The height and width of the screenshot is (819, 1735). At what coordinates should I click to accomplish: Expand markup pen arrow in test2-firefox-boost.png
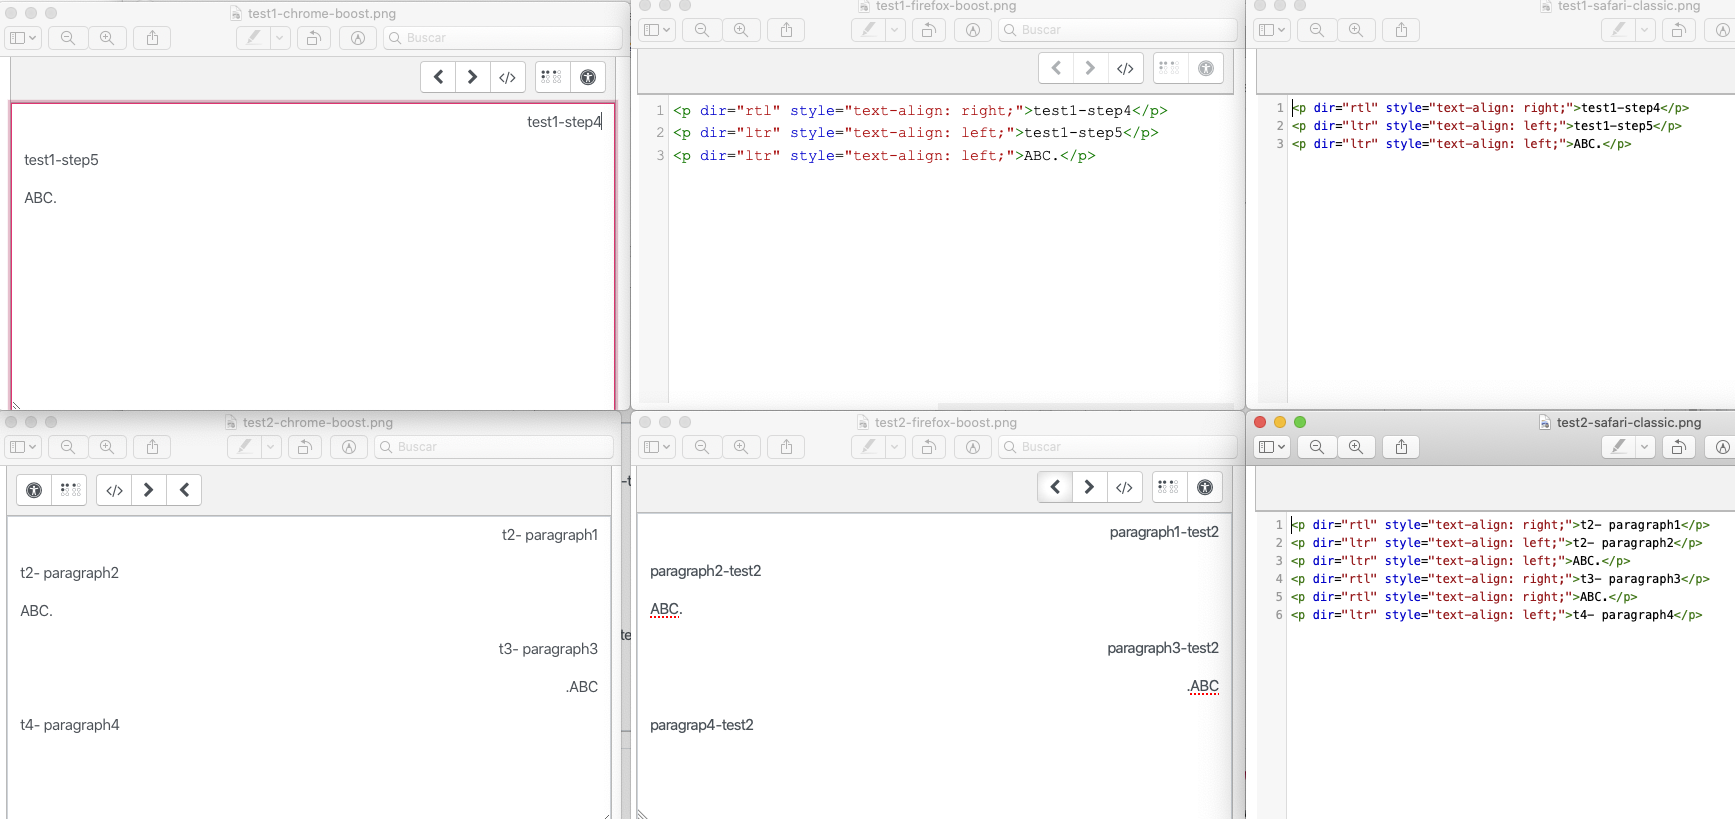pyautogui.click(x=895, y=447)
